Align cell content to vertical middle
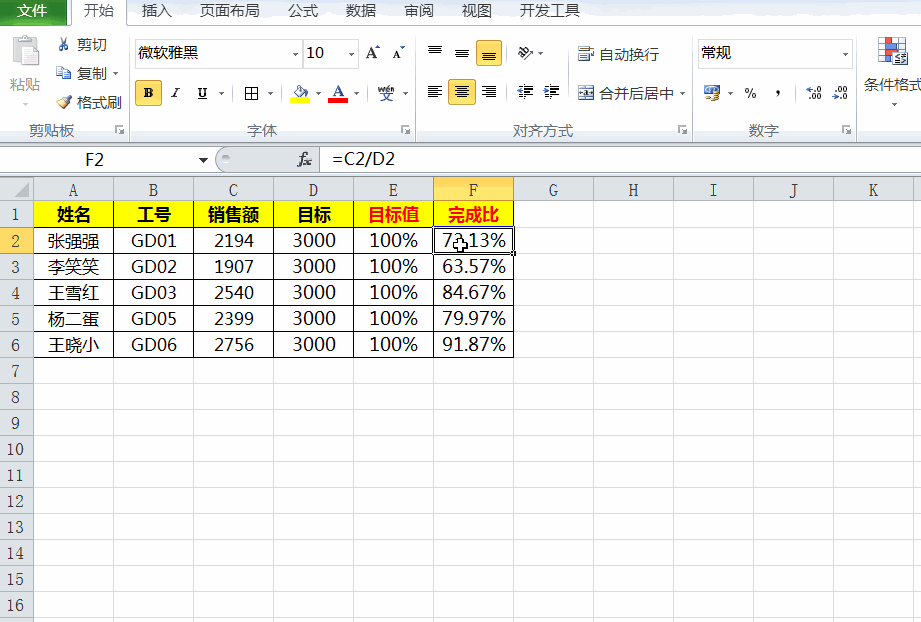The image size is (921, 622). (x=462, y=53)
